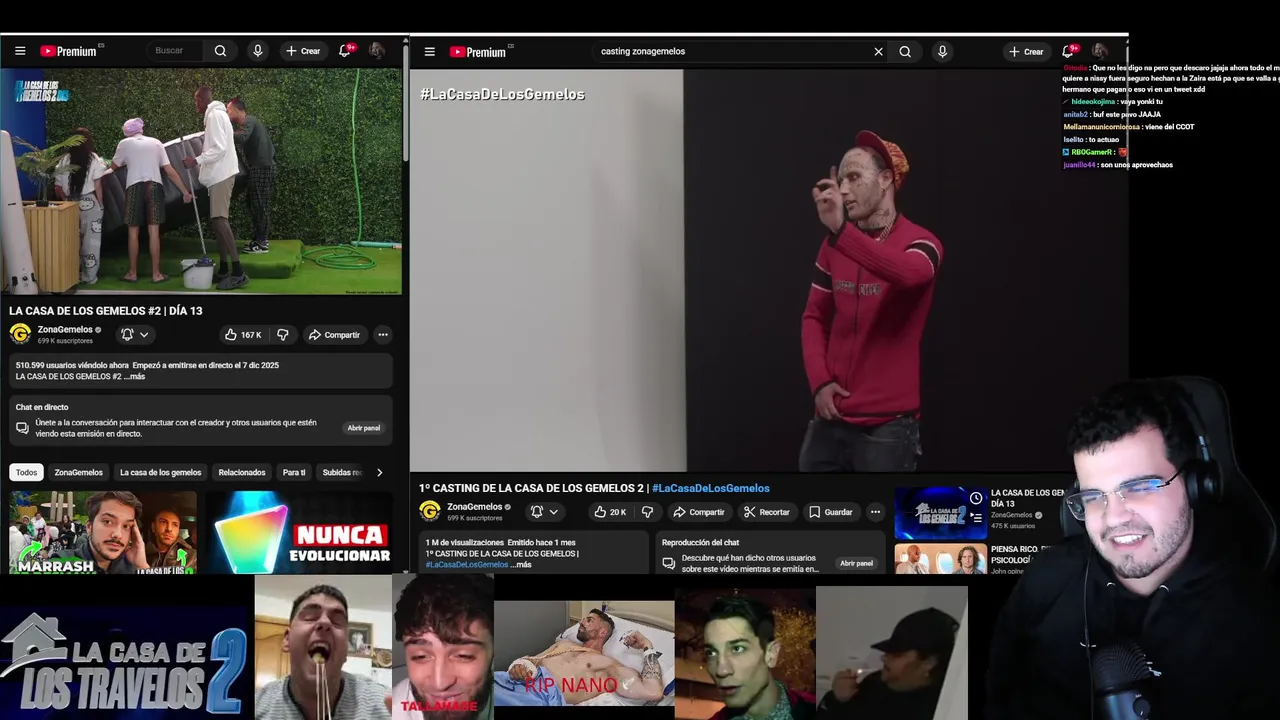Viewport: 1280px width, 720px height.
Task: Click ZonaGemelos channel avatar under casting video
Action: point(430,511)
